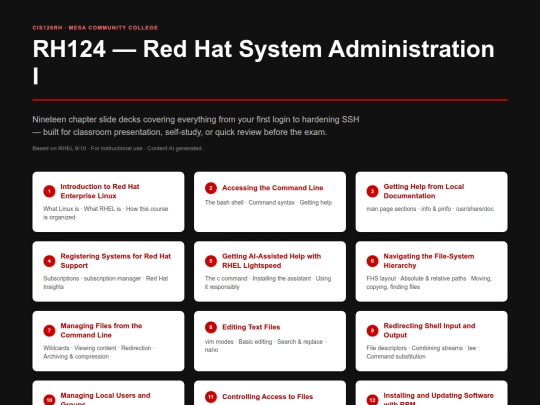Click 'Subscriptions · subscription-manager' description
The width and height of the screenshot is (540, 405).
[x=105, y=282]
